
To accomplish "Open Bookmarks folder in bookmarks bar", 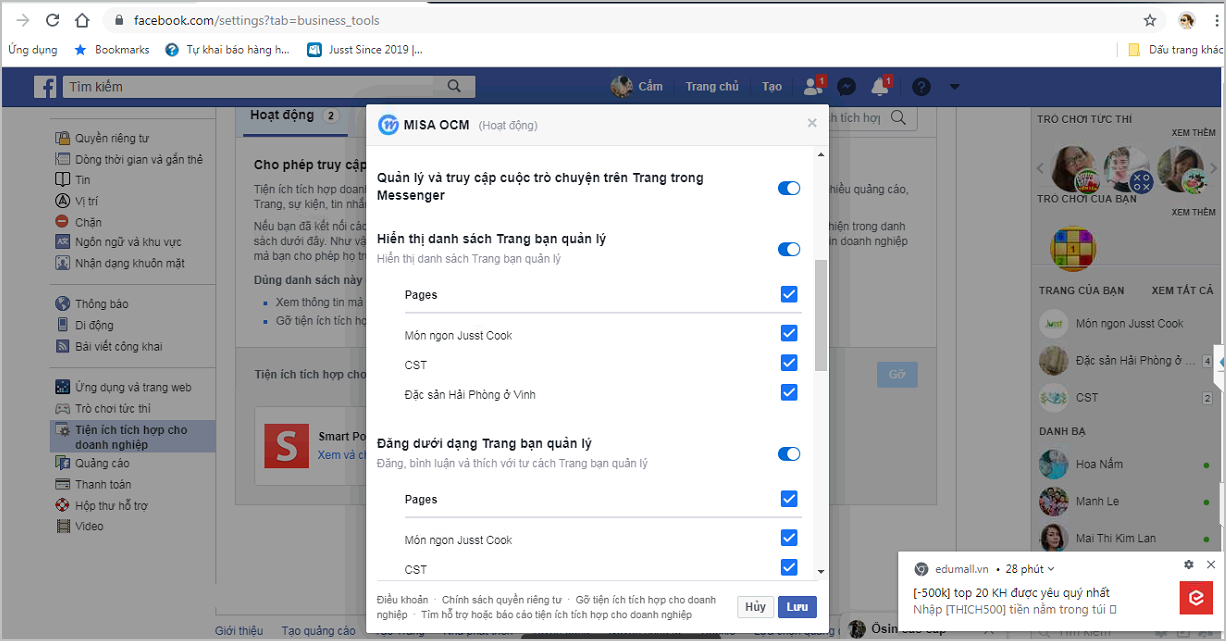I will 112,49.
